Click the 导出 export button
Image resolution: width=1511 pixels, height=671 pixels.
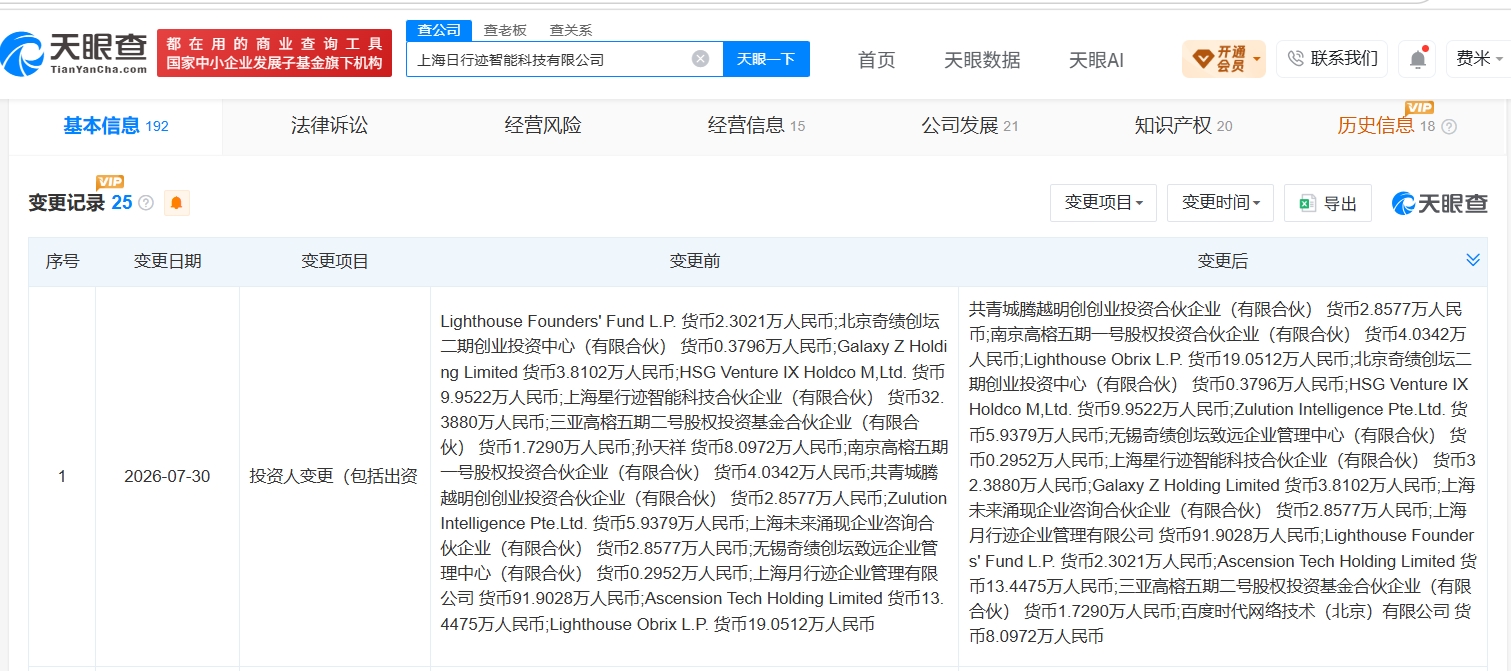tap(1328, 203)
